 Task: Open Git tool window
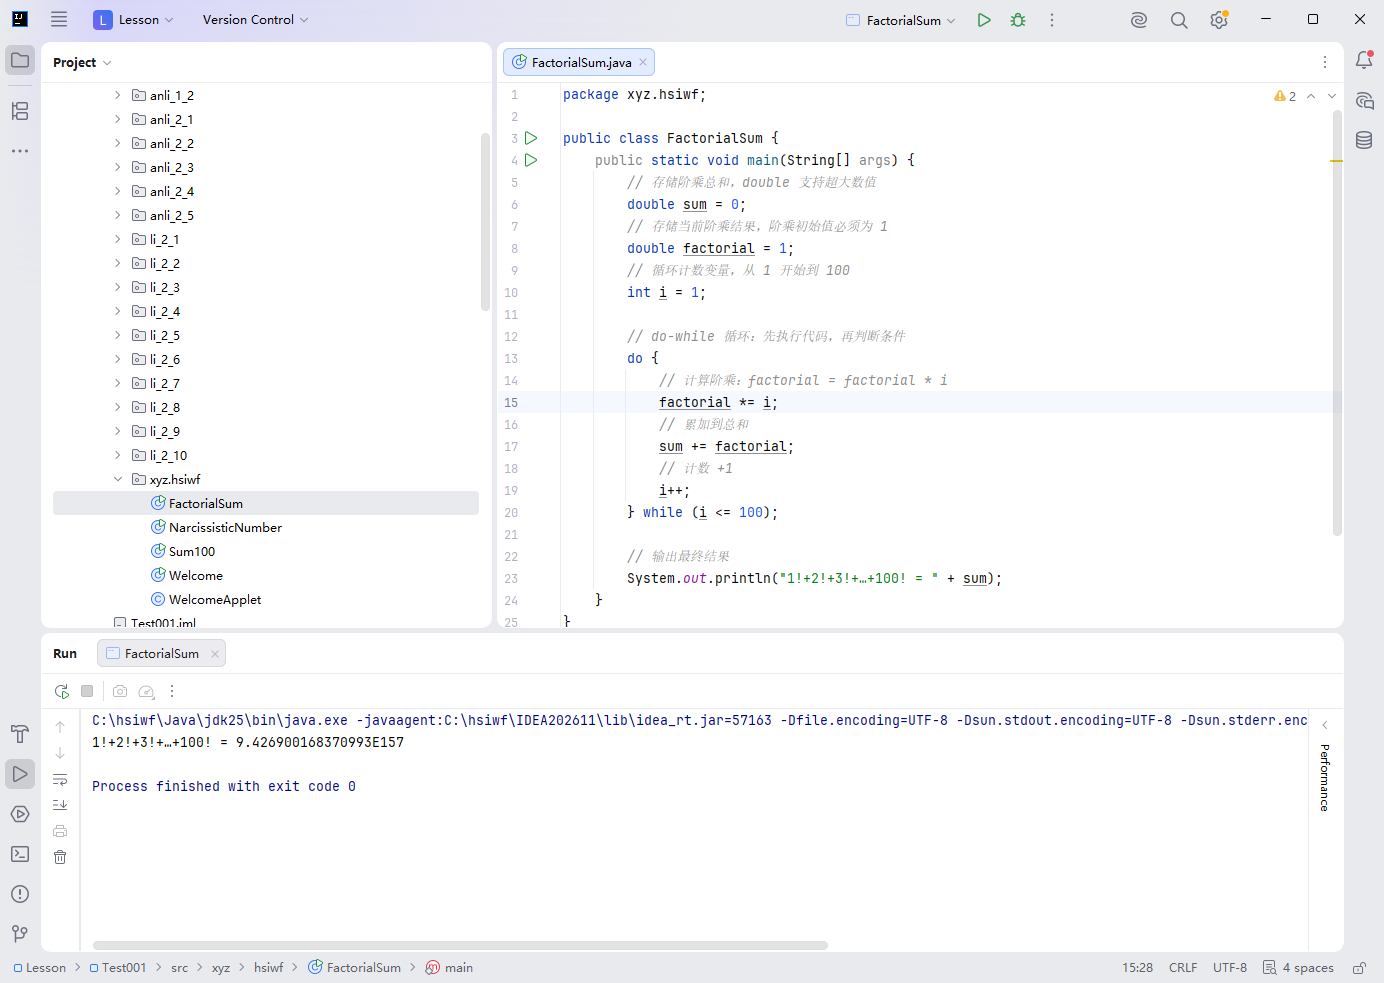point(20,934)
